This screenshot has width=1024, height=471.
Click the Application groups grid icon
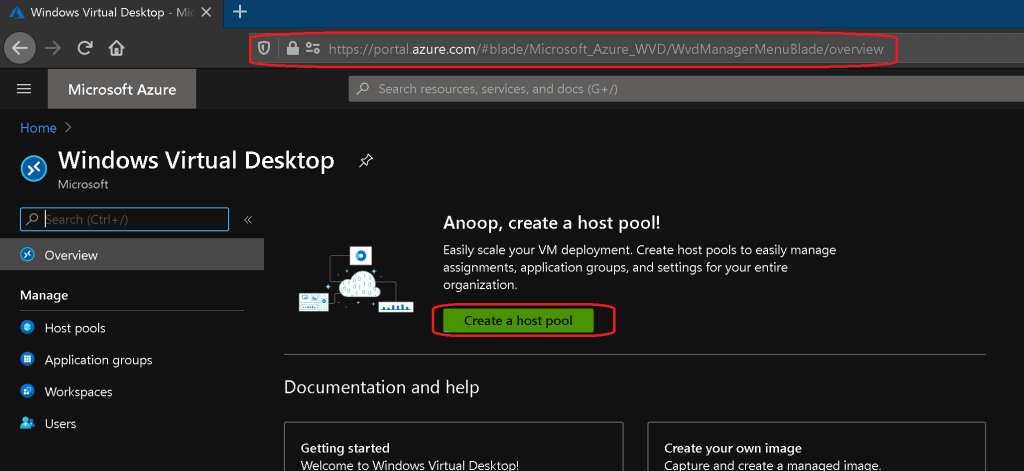click(27, 359)
